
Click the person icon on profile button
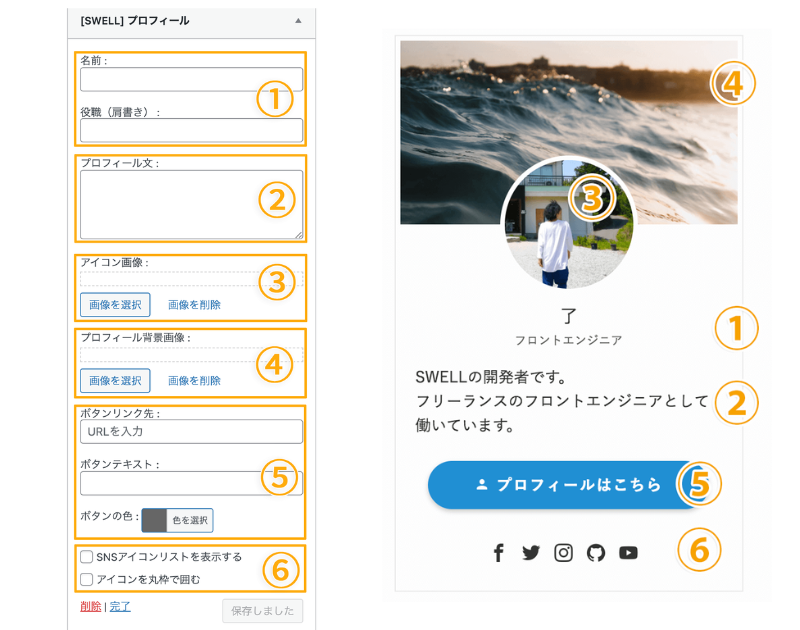point(482,485)
